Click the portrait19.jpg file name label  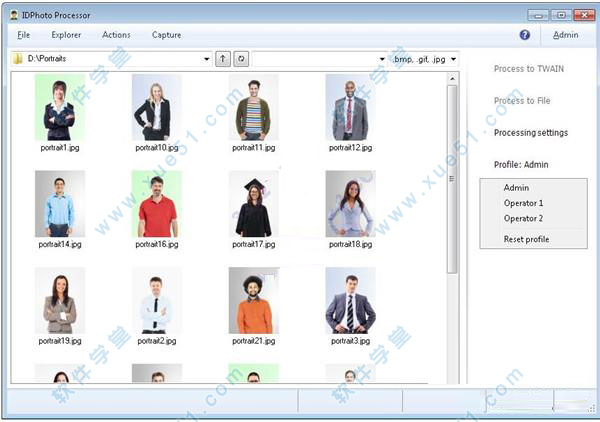pyautogui.click(x=60, y=341)
